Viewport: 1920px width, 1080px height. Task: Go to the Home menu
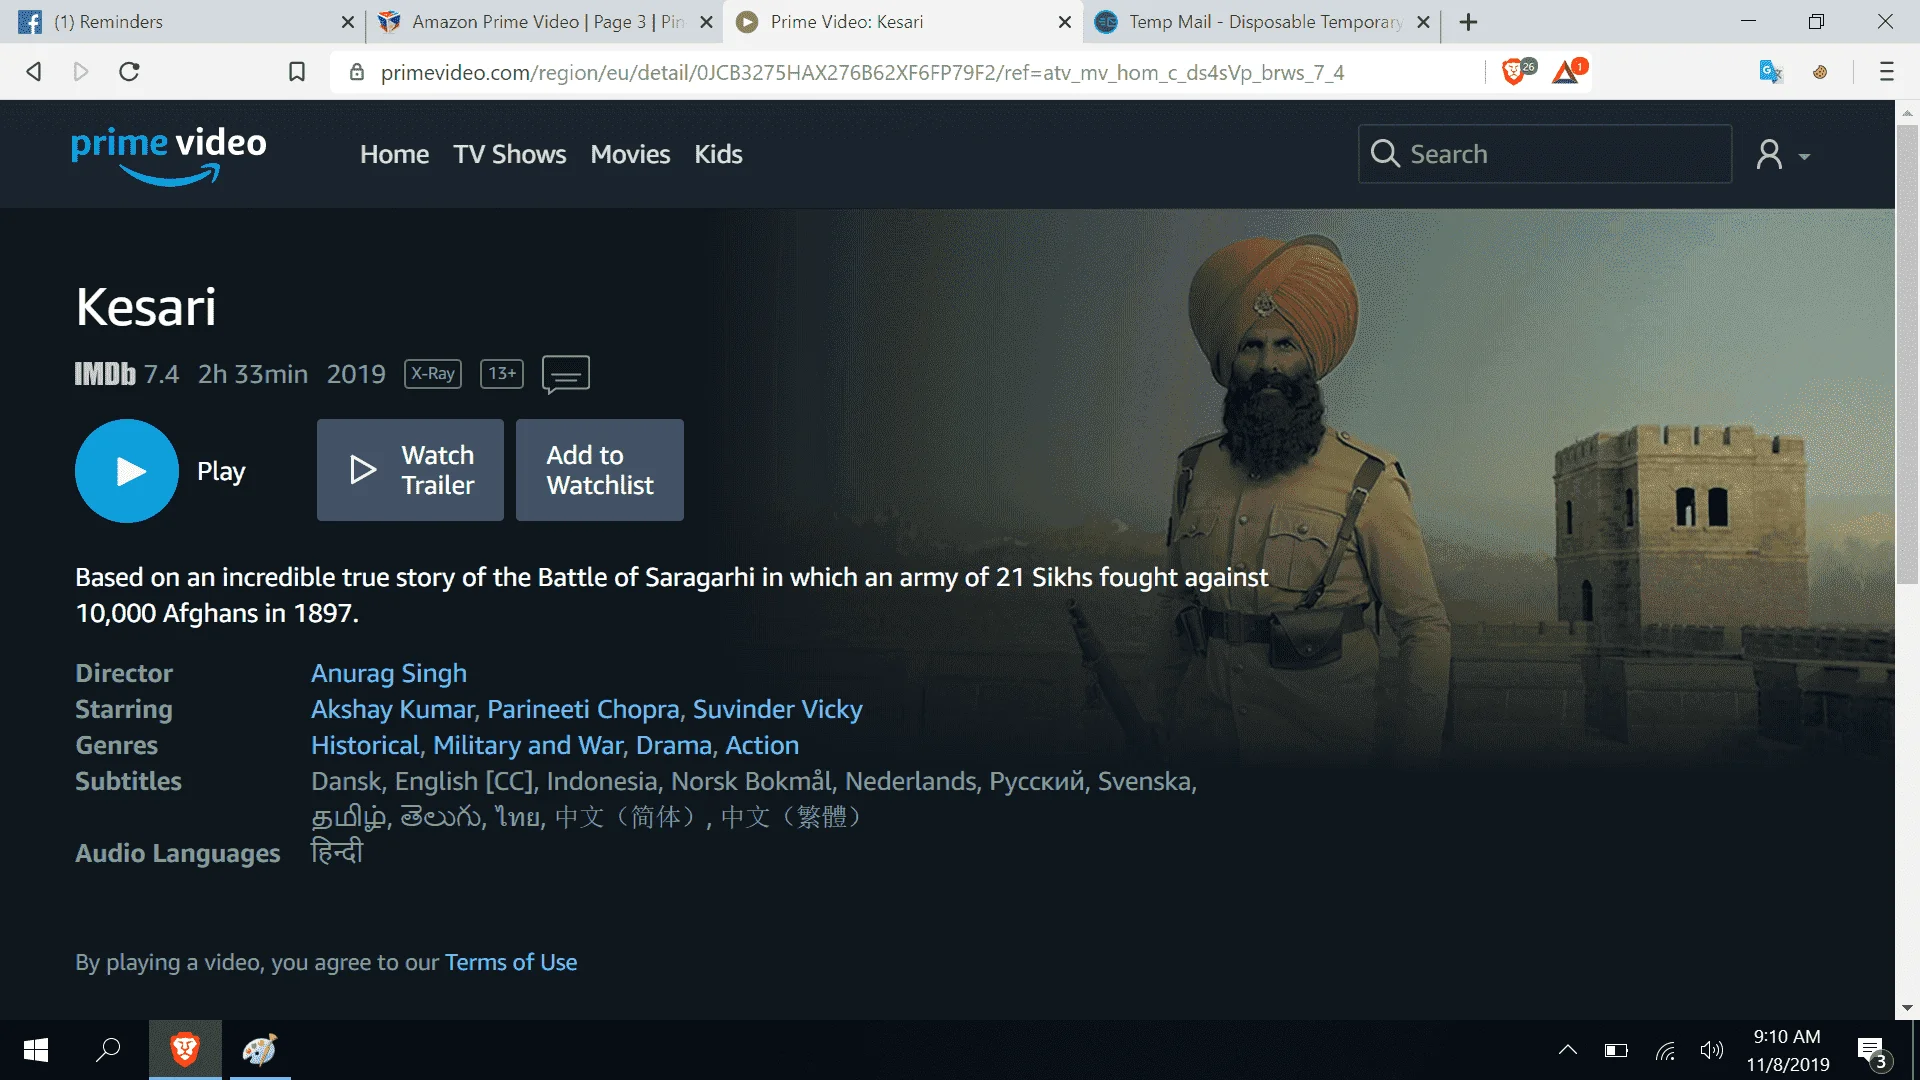coord(394,154)
